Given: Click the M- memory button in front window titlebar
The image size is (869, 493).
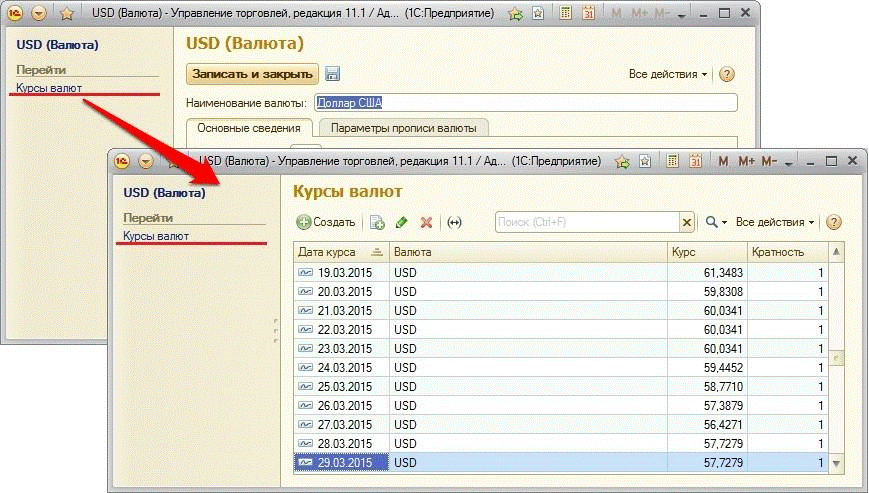Looking at the screenshot, I should pos(769,161).
